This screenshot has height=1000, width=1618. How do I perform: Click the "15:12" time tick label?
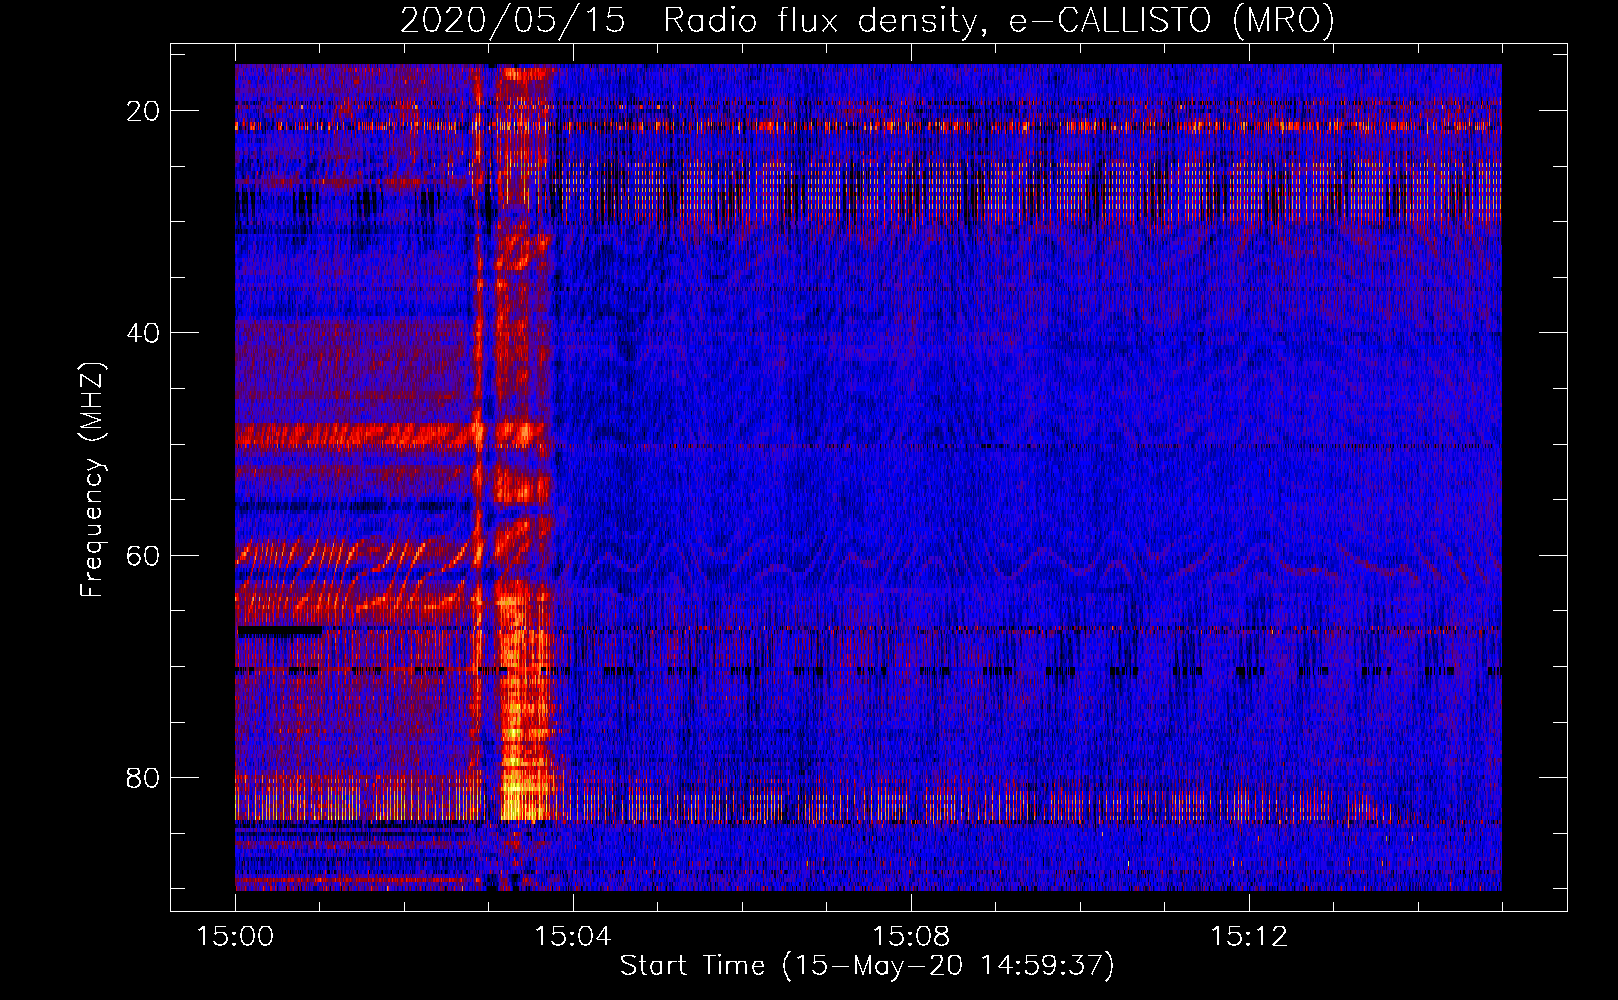click(1249, 937)
